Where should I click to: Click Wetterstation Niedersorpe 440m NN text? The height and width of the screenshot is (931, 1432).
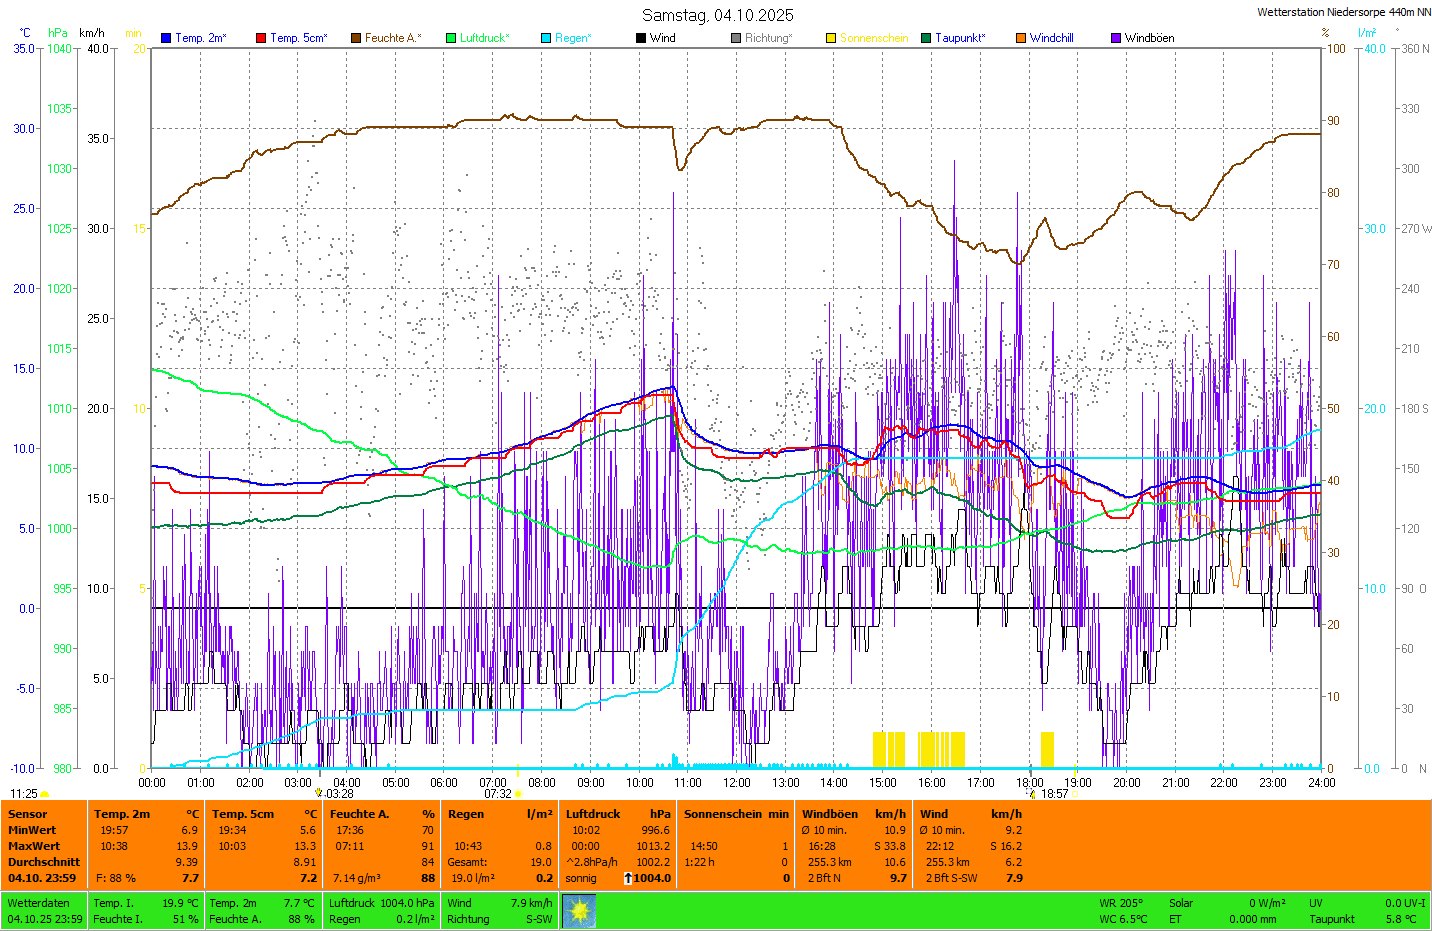(x=1343, y=12)
